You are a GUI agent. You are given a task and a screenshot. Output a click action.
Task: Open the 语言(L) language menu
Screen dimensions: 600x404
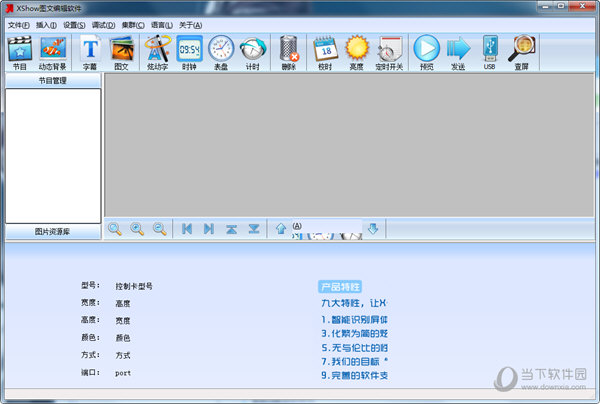tap(162, 25)
